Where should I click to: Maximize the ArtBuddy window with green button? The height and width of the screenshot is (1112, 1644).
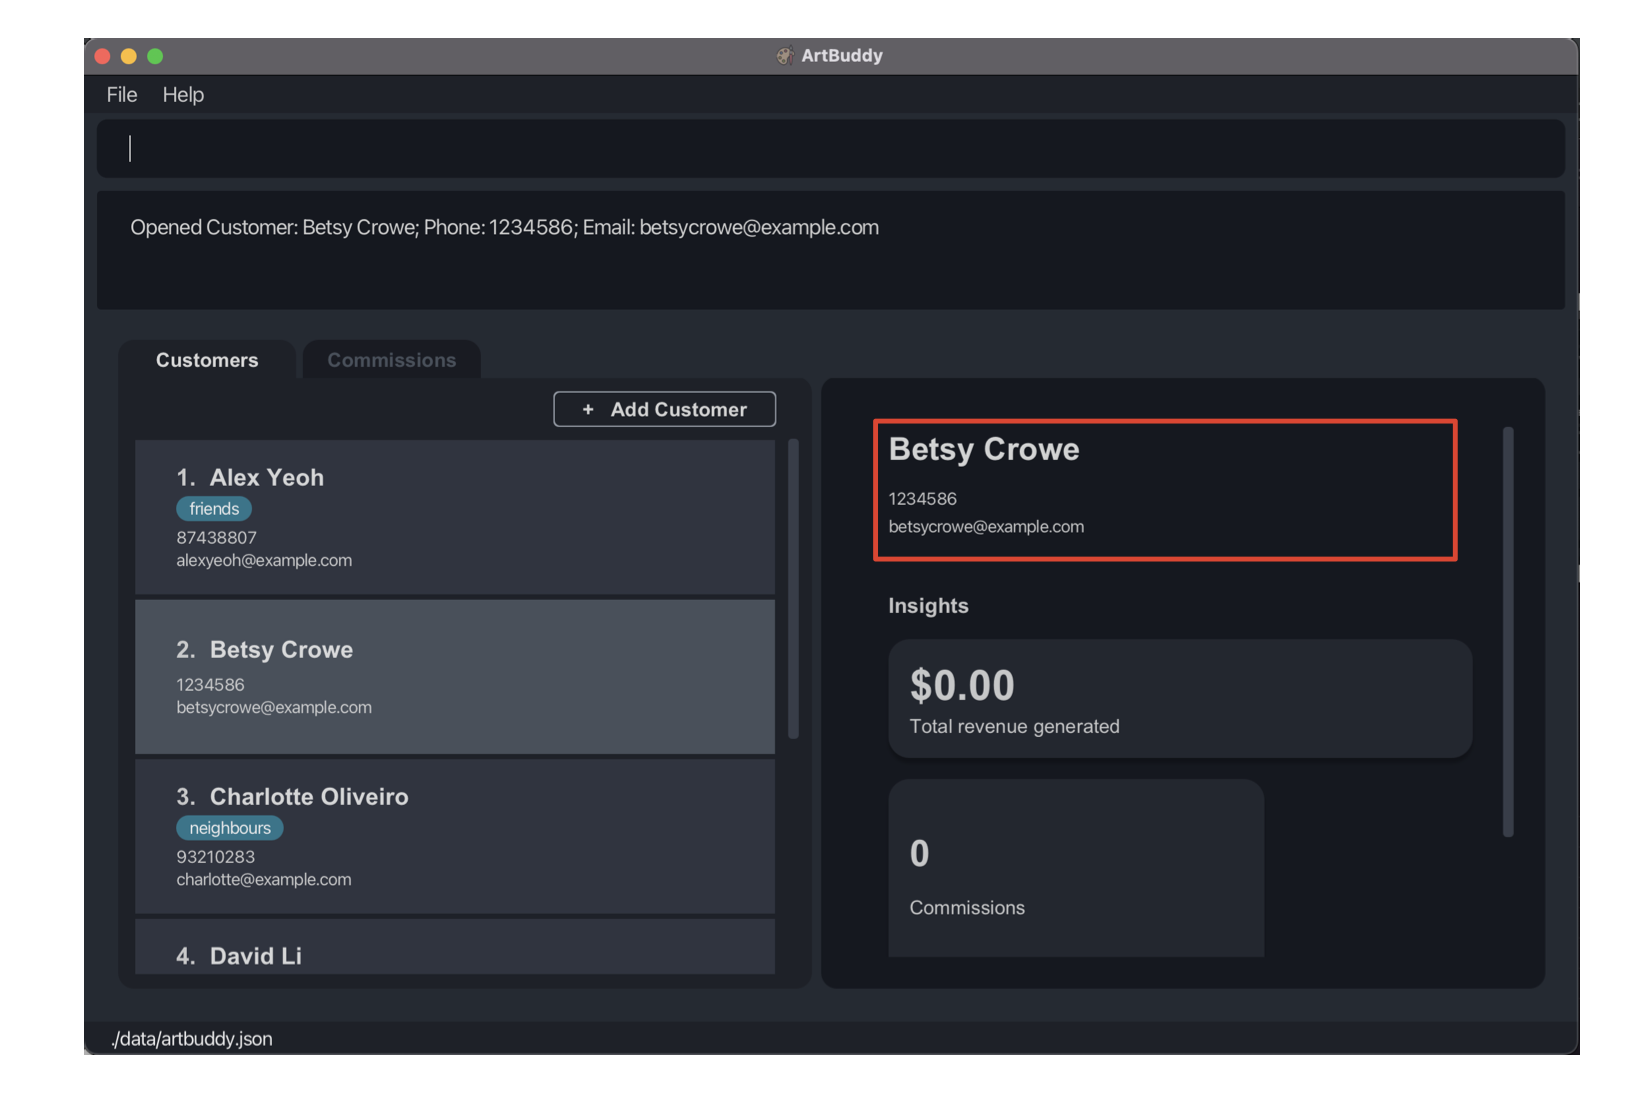(155, 56)
